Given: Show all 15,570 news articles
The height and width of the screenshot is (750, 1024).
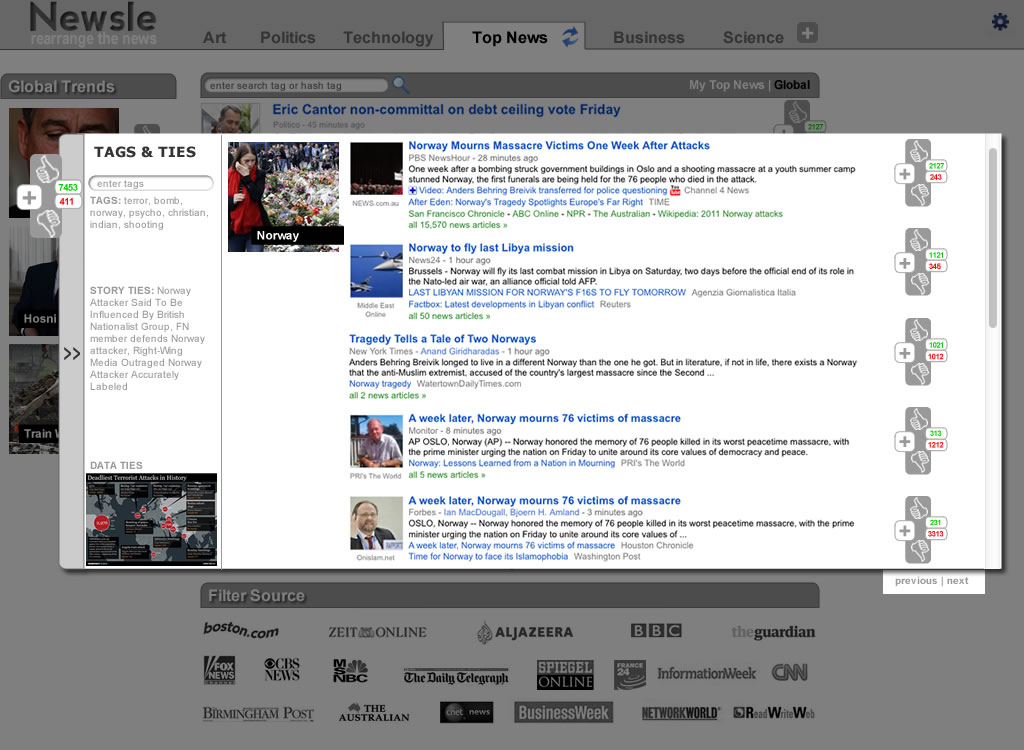Looking at the screenshot, I should click(458, 225).
